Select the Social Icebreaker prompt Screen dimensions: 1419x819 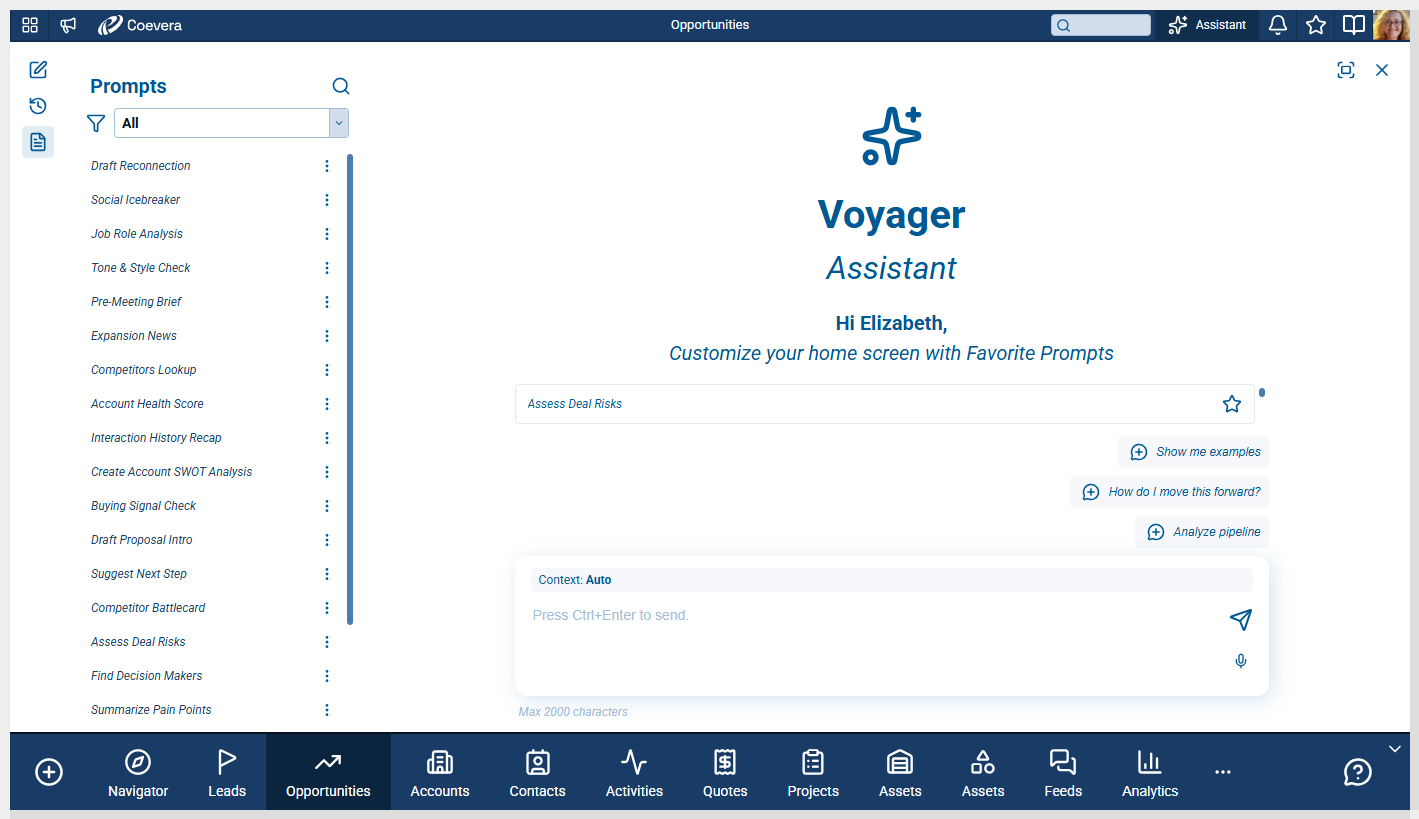tap(136, 200)
